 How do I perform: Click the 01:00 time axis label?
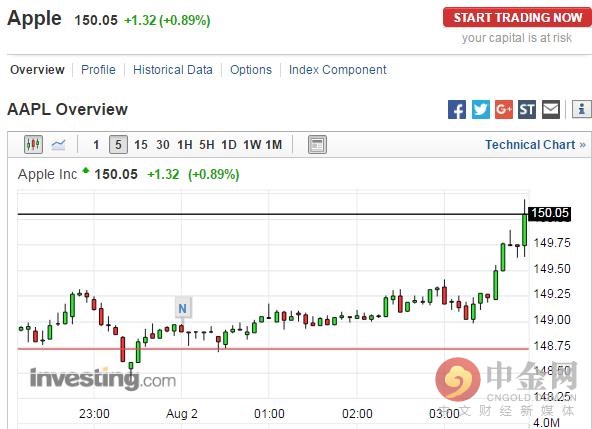(269, 414)
